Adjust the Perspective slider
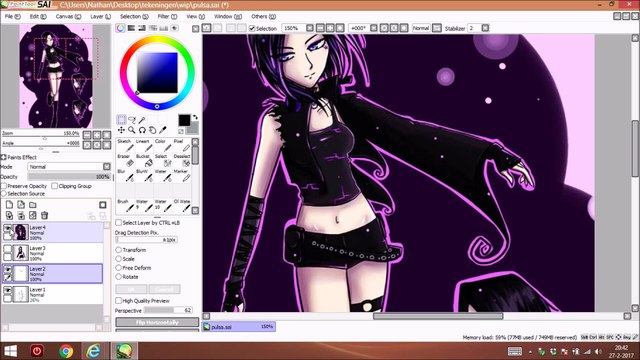640x360 pixels. pos(168,310)
